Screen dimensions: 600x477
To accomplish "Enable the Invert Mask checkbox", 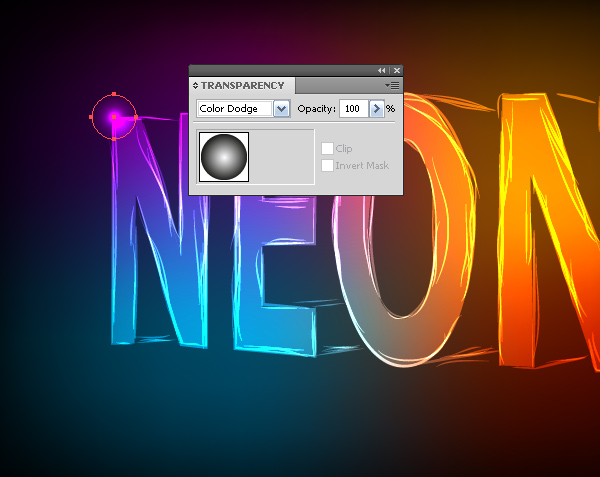I will [x=327, y=166].
